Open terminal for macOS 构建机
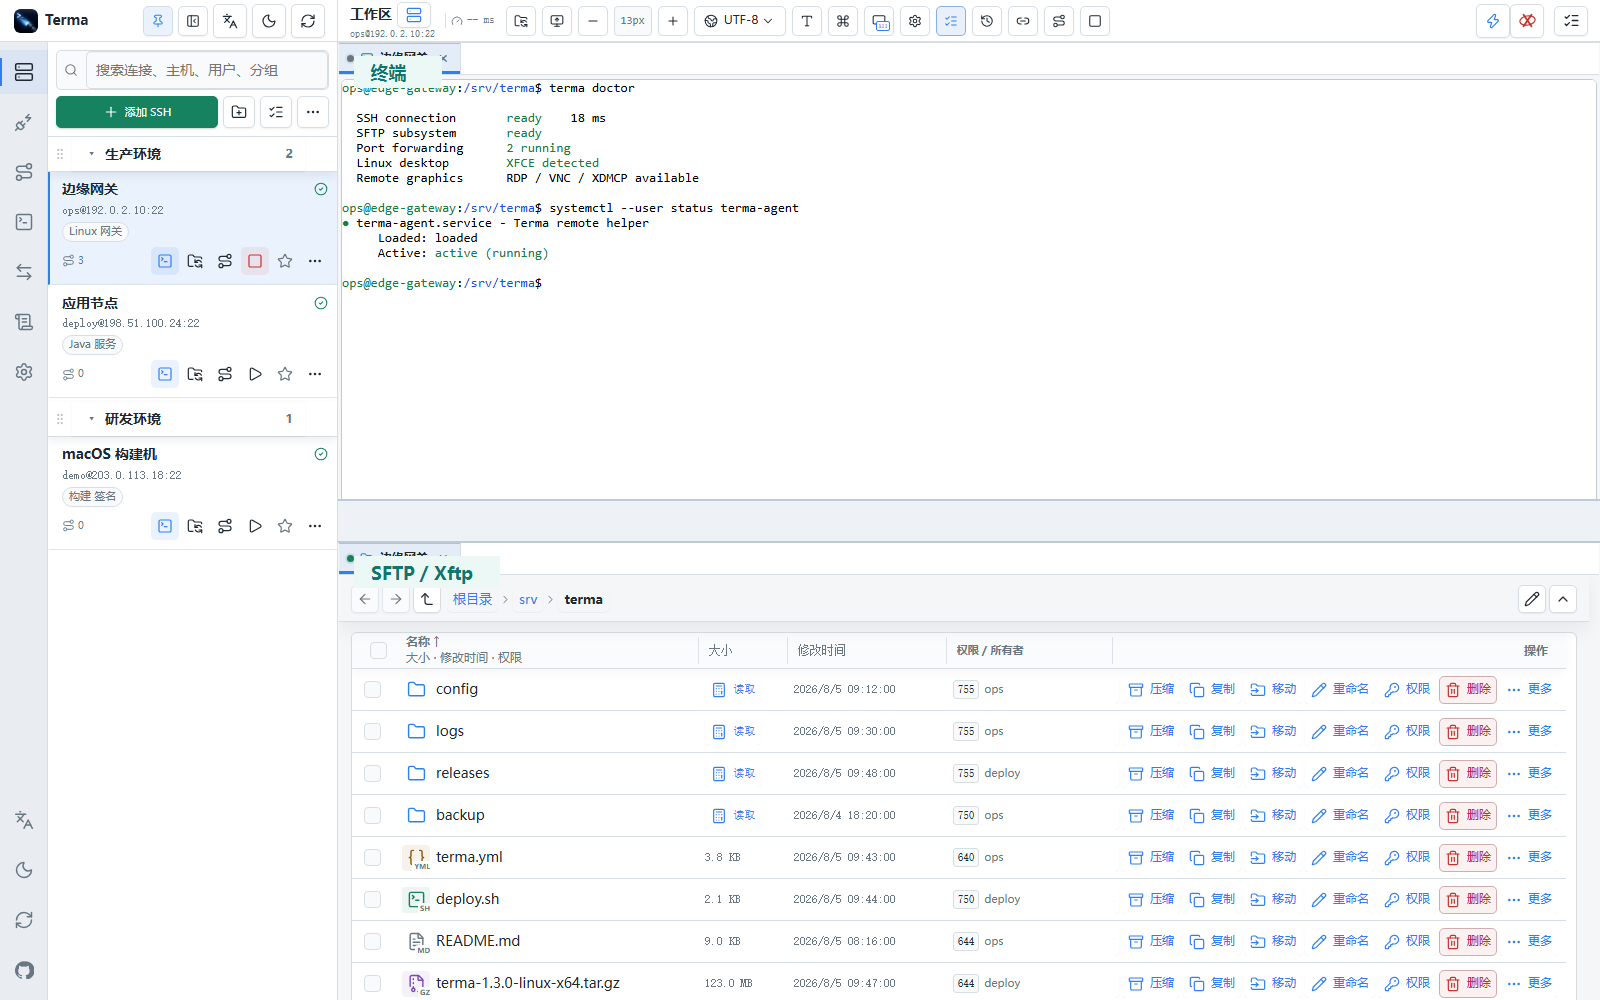Viewport: 1600px width, 1000px height. 165,526
